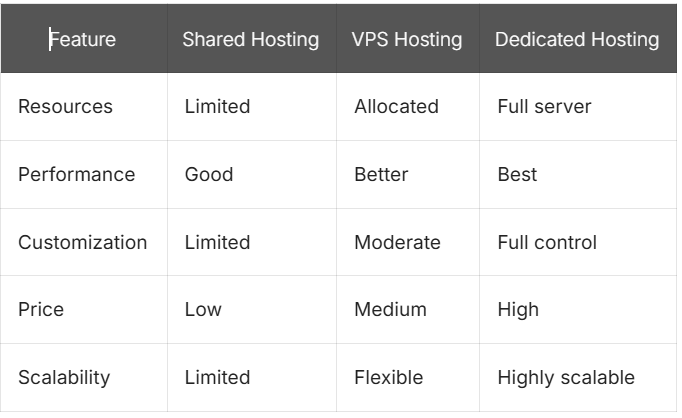Viewport: 682px width, 418px height.
Task: Select the Low price cell
Action: [x=202, y=310]
